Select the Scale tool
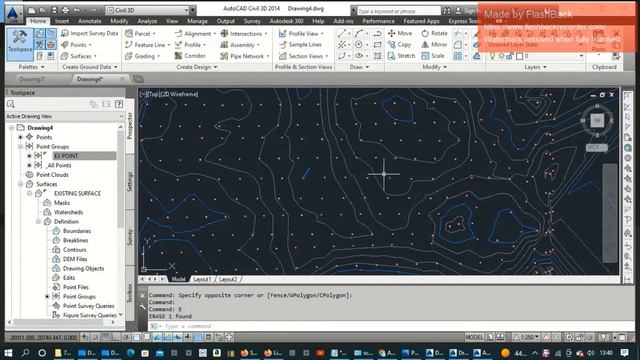This screenshot has height=360, width=640. tap(433, 56)
